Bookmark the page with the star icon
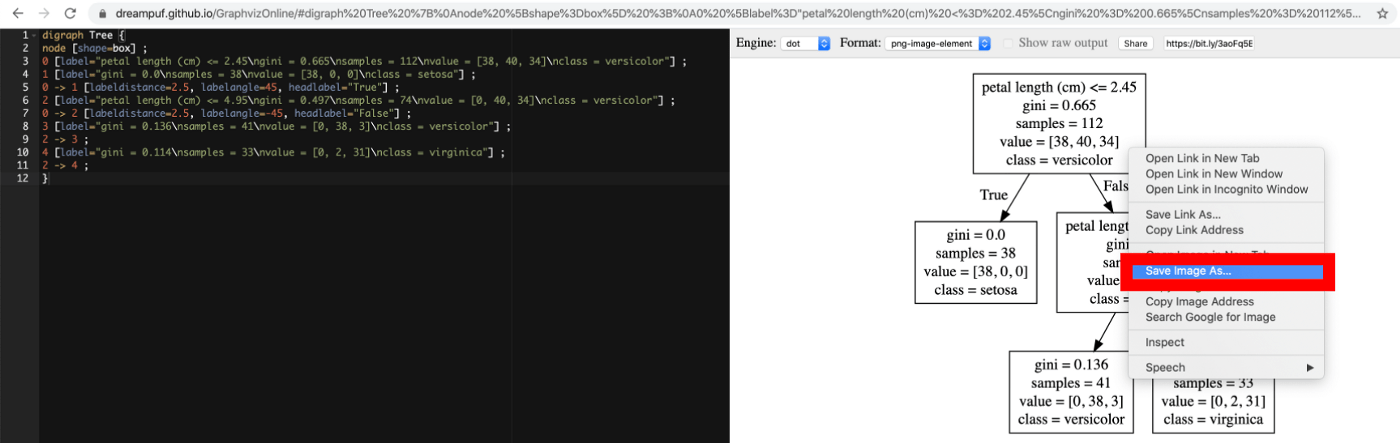The width and height of the screenshot is (1400, 443). point(1382,14)
